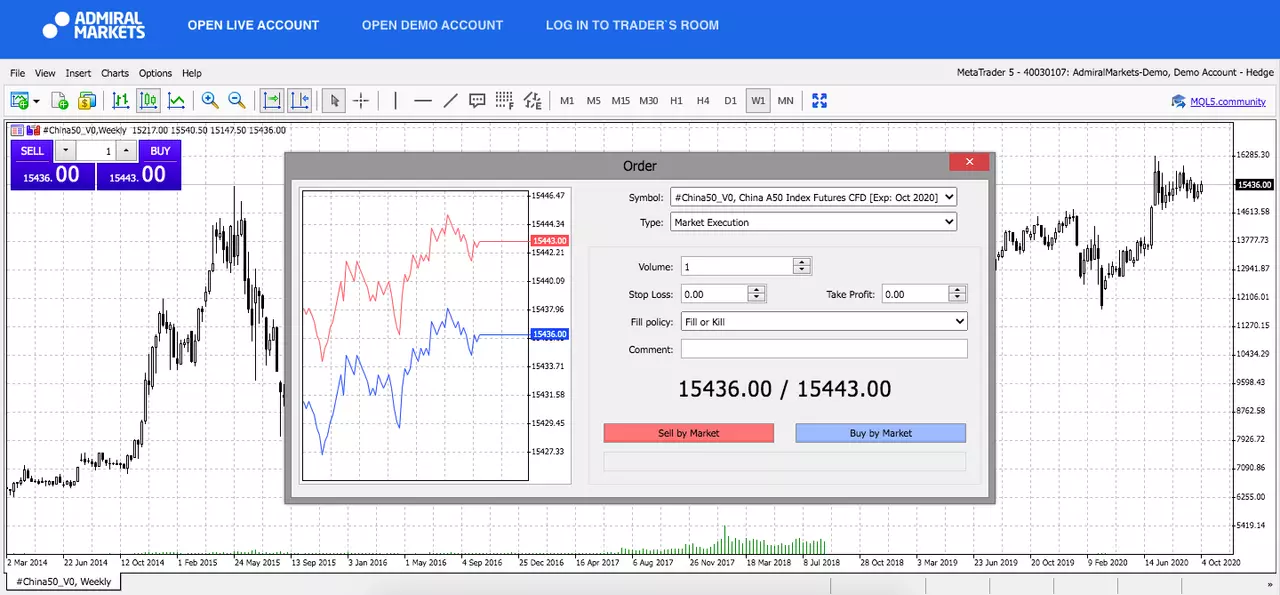
Task: Switch chart to line chart style
Action: click(176, 100)
